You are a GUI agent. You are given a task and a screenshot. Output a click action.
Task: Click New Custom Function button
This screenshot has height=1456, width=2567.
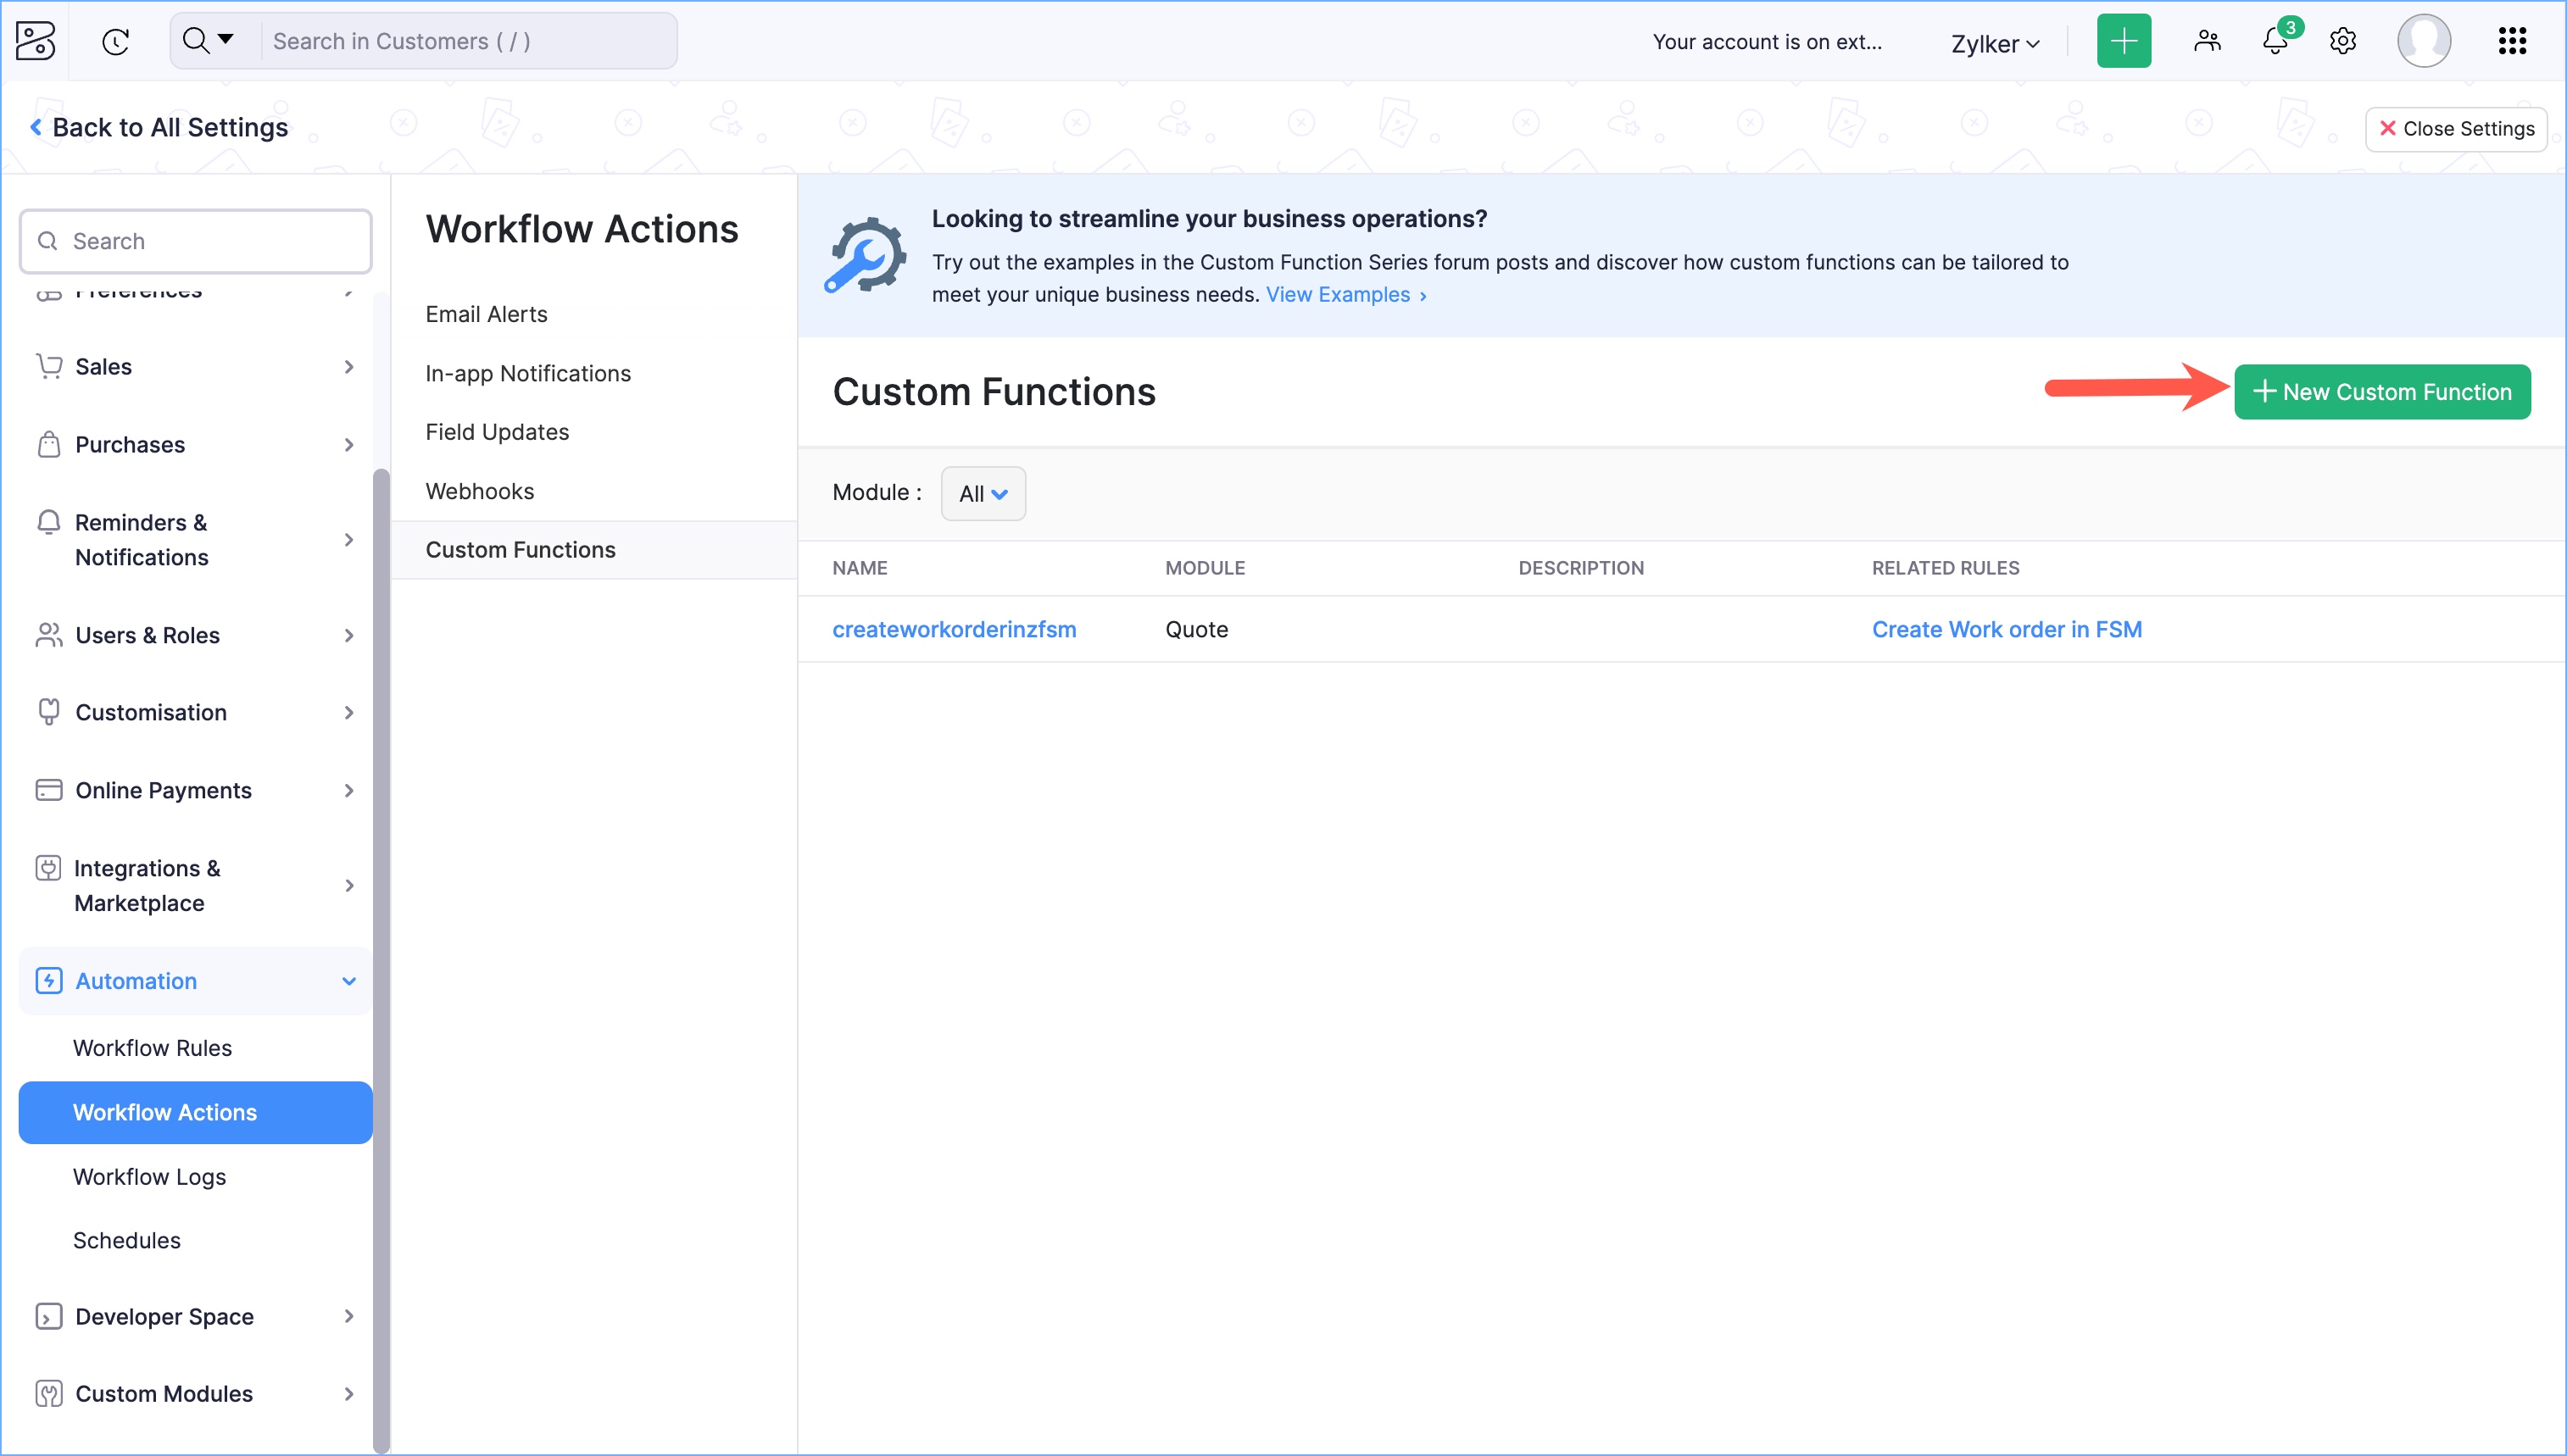pos(2381,392)
